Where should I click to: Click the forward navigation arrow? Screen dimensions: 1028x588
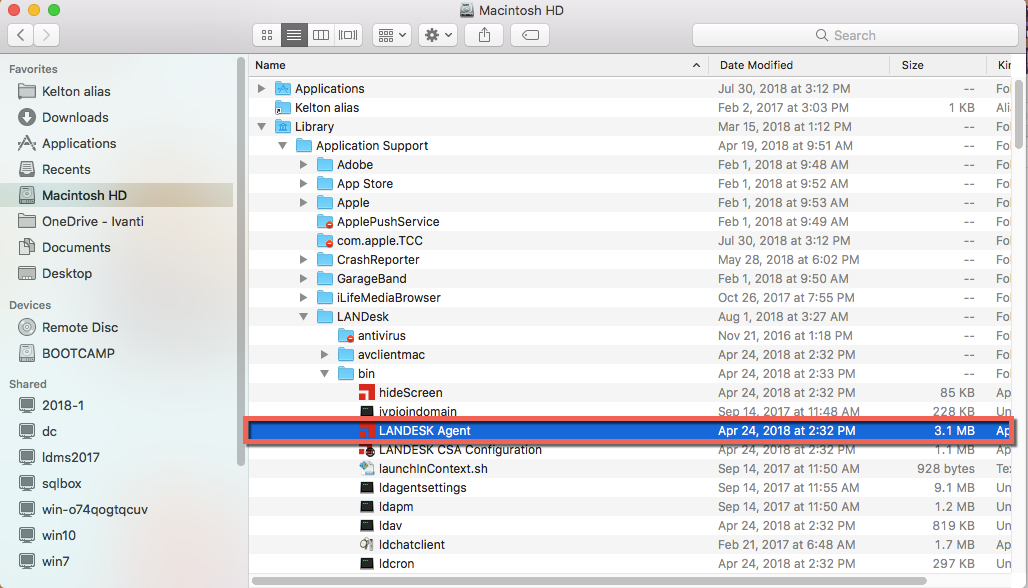click(46, 34)
